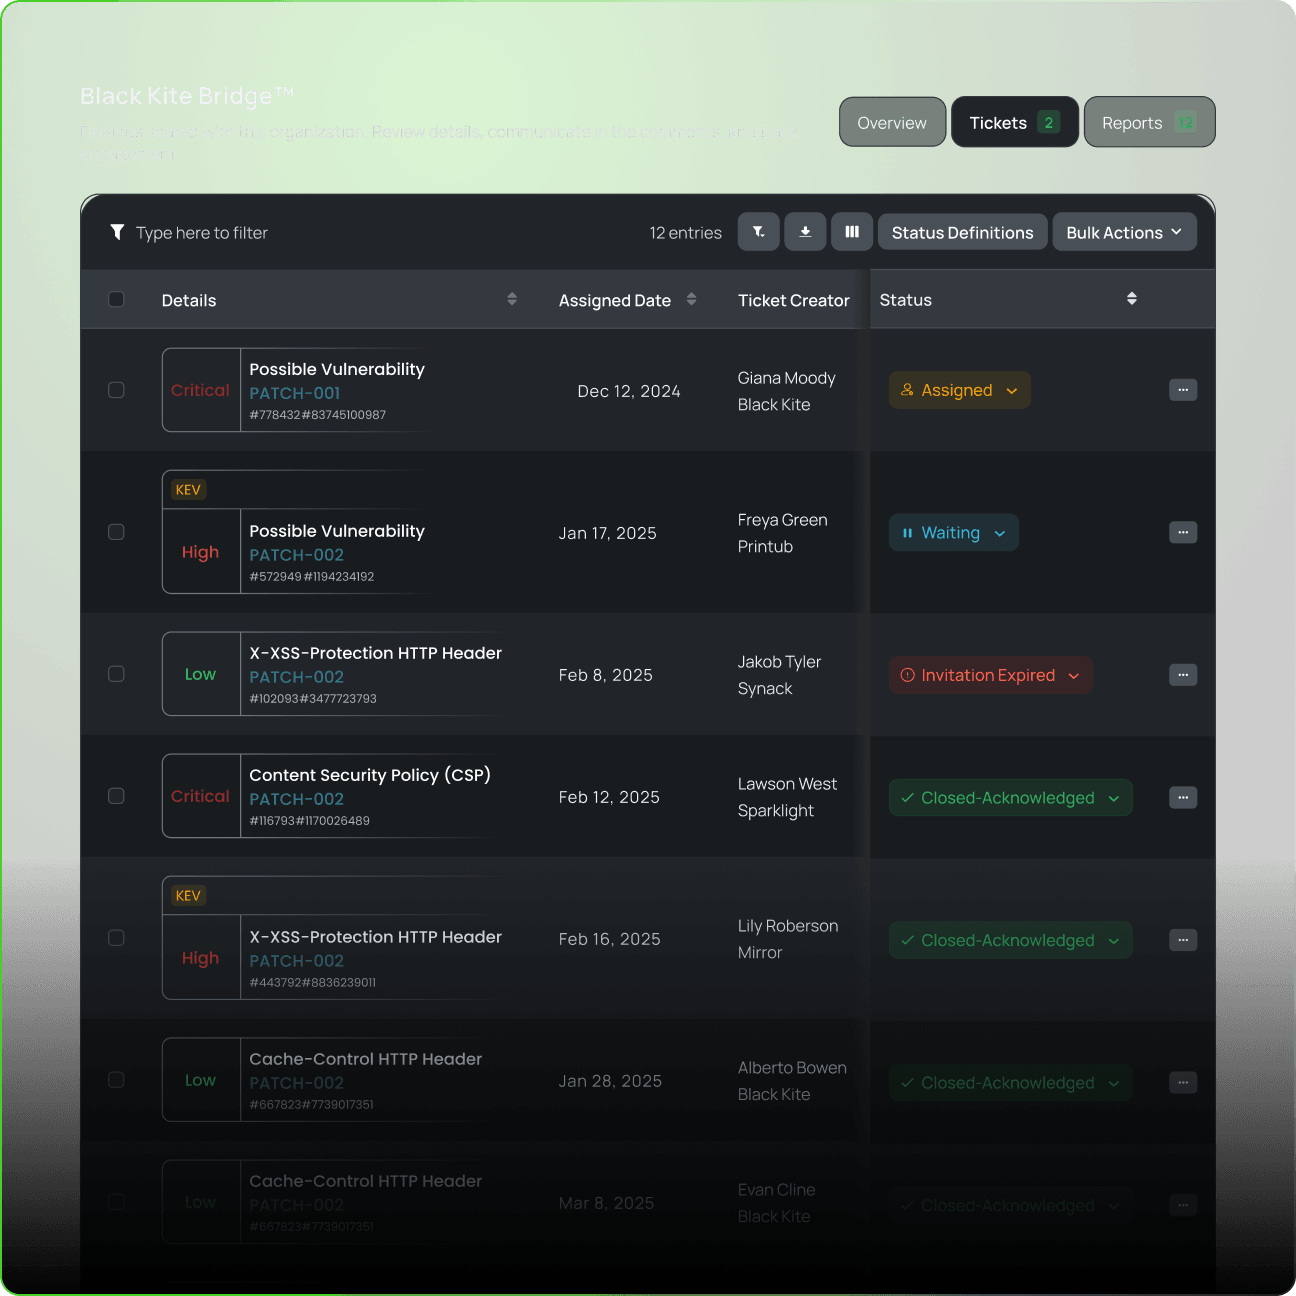Open the column layout icon button
The image size is (1296, 1296).
coord(852,232)
